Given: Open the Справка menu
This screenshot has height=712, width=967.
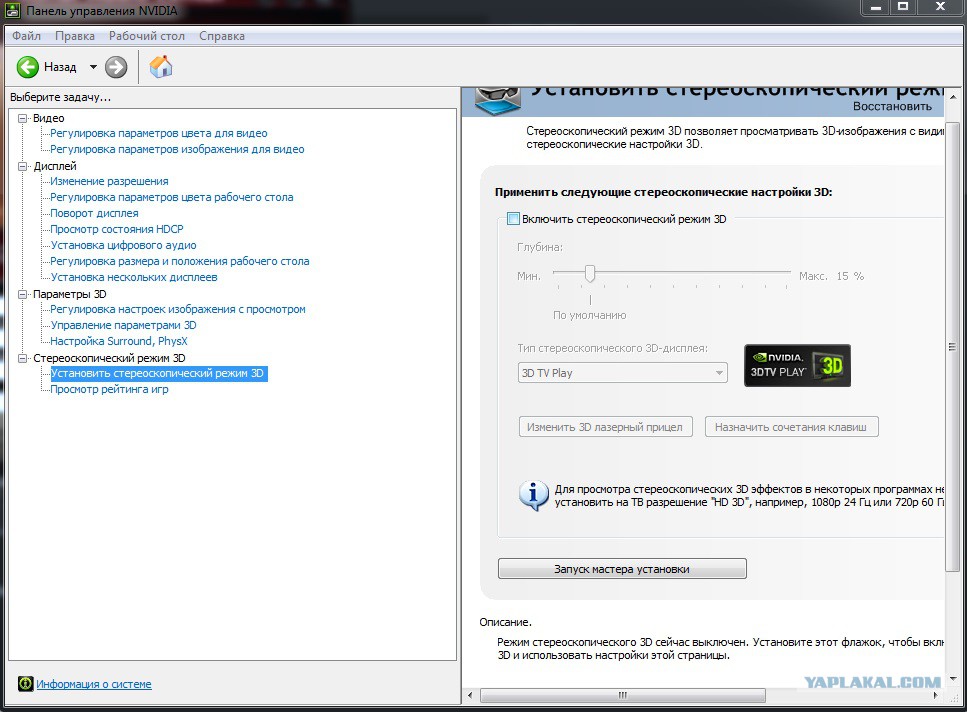Looking at the screenshot, I should [x=221, y=36].
